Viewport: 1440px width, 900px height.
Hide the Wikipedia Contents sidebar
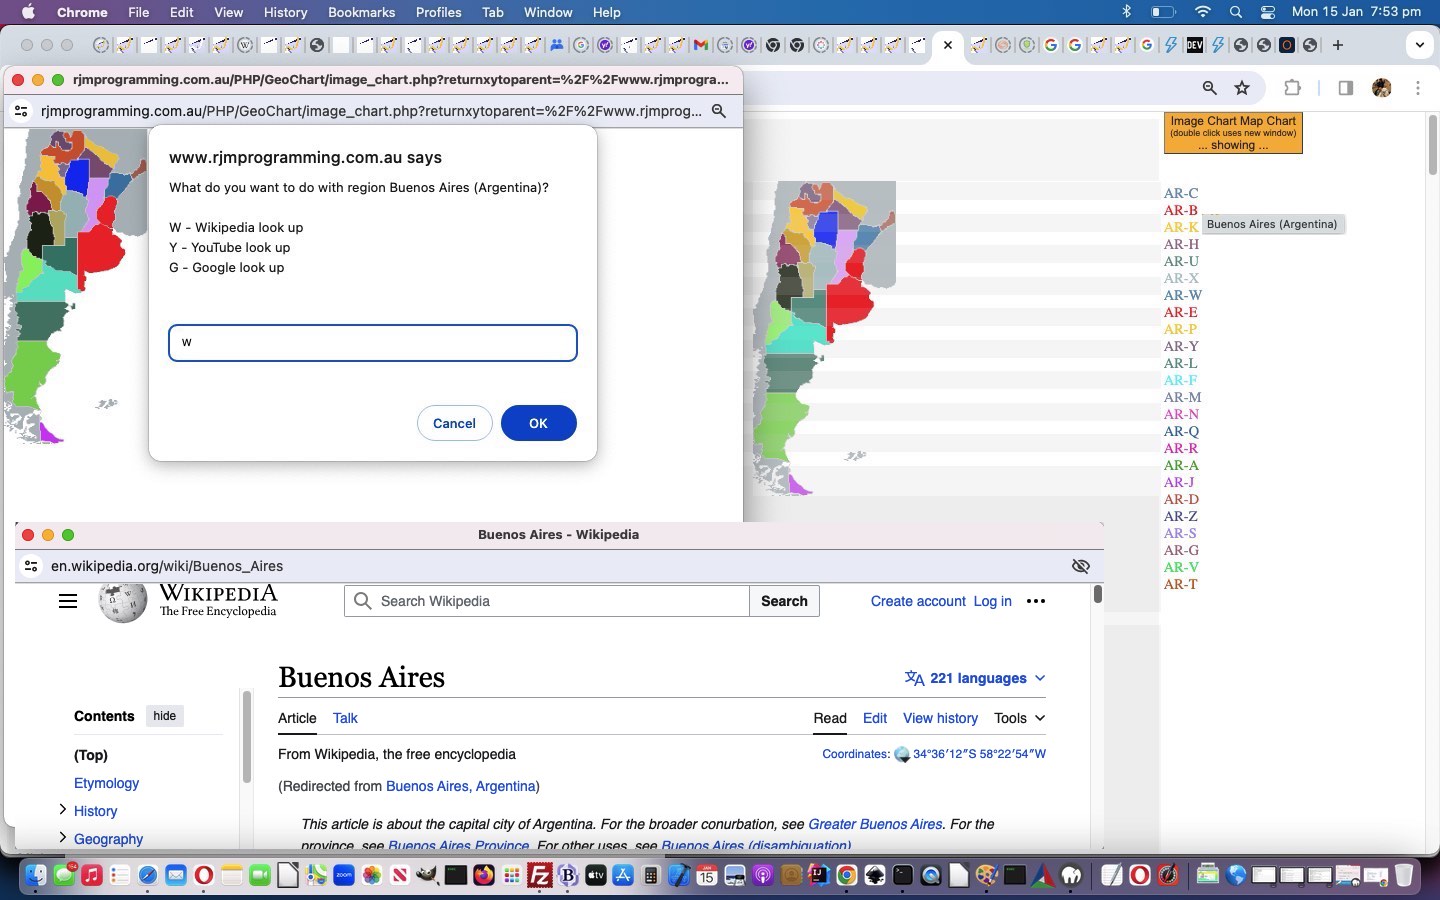click(x=164, y=716)
